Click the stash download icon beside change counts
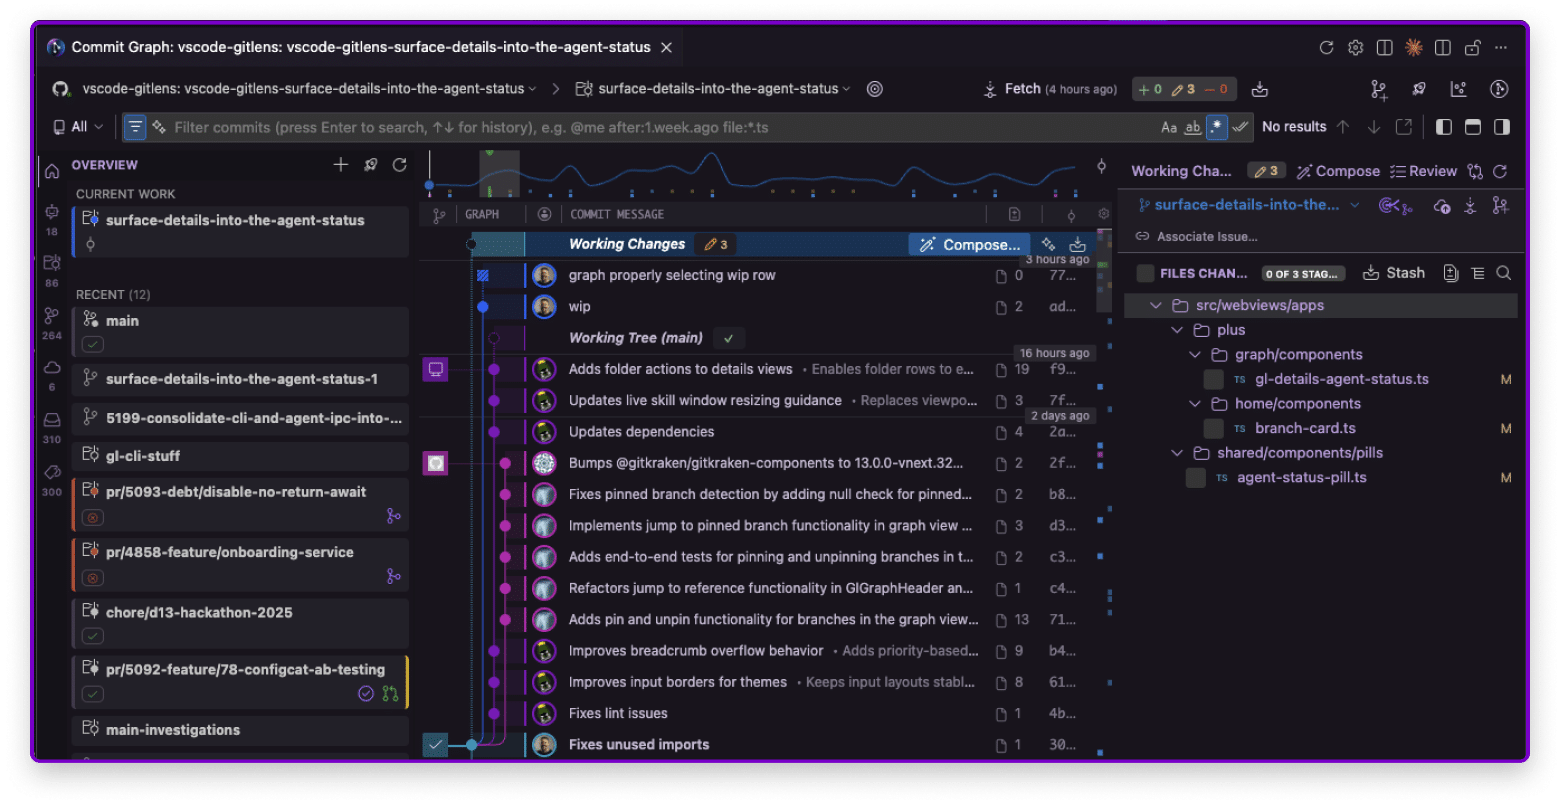 point(1260,90)
